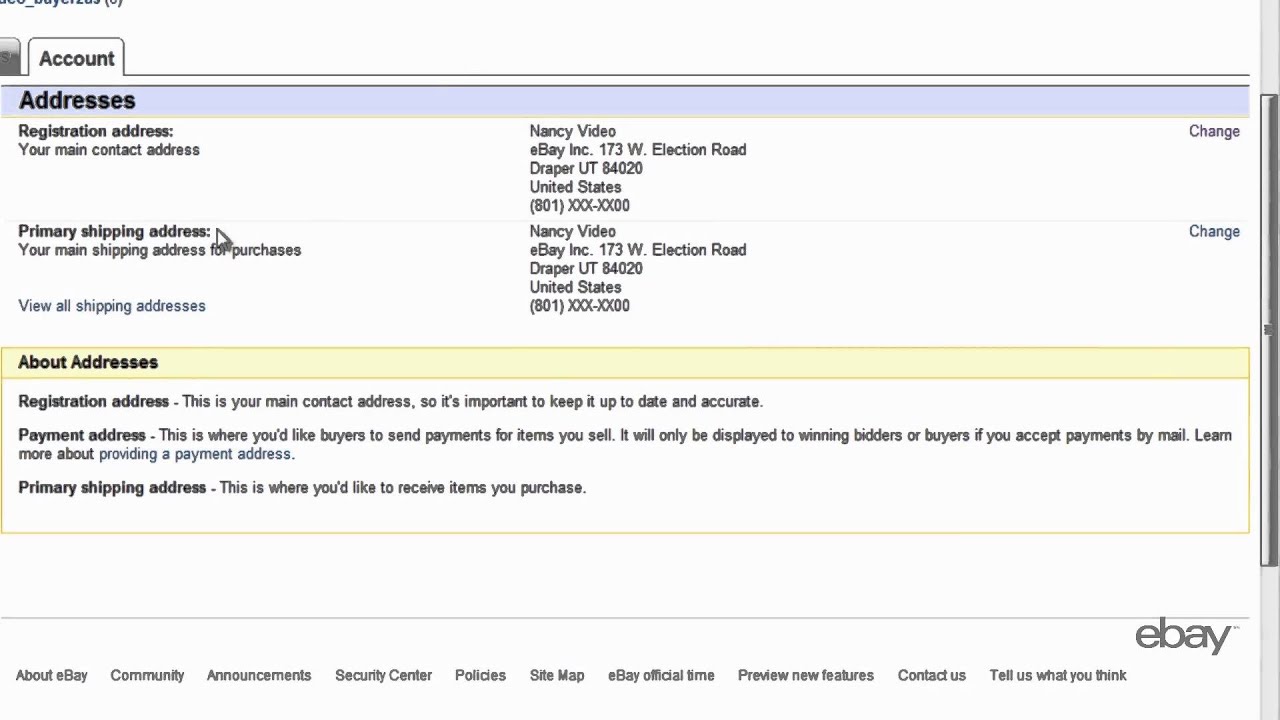This screenshot has width=1280, height=720.
Task: Select the 'Addresses' section heading
Action: tap(77, 100)
